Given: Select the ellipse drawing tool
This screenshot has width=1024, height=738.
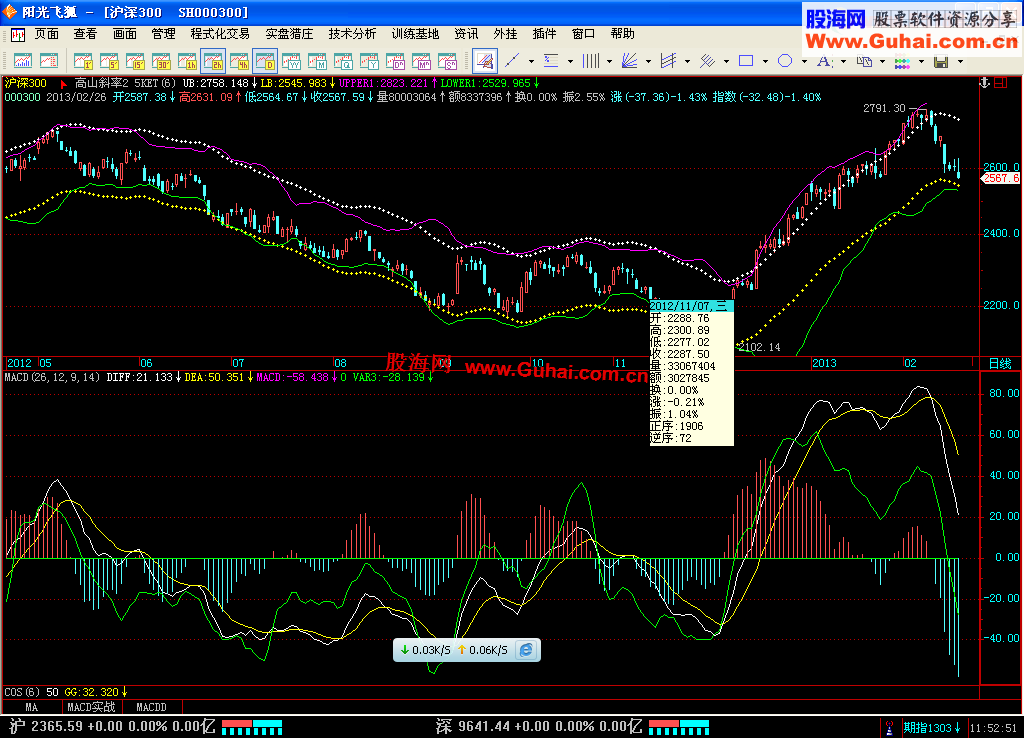Looking at the screenshot, I should (785, 61).
